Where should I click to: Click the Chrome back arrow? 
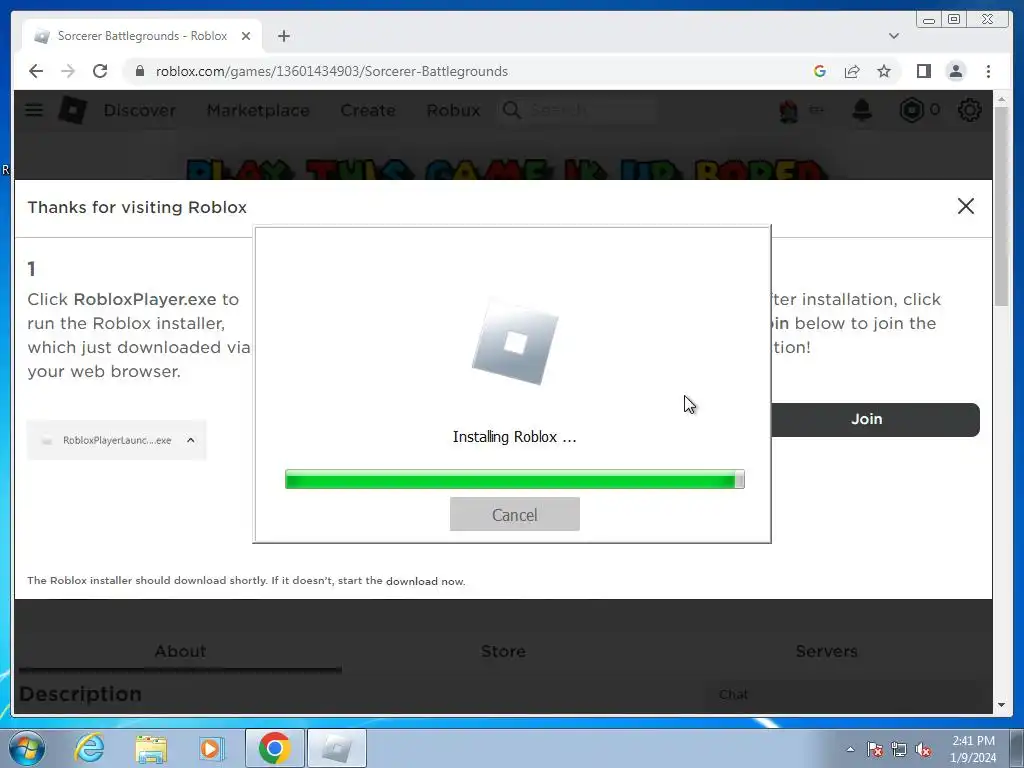click(36, 71)
